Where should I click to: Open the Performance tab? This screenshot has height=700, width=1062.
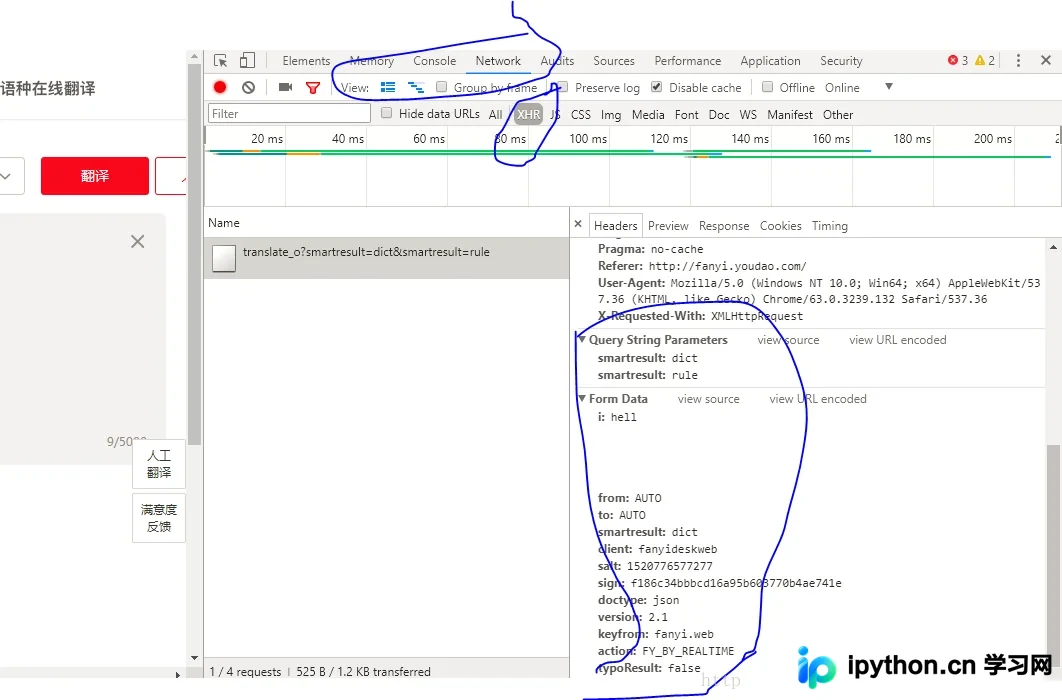[x=687, y=61]
